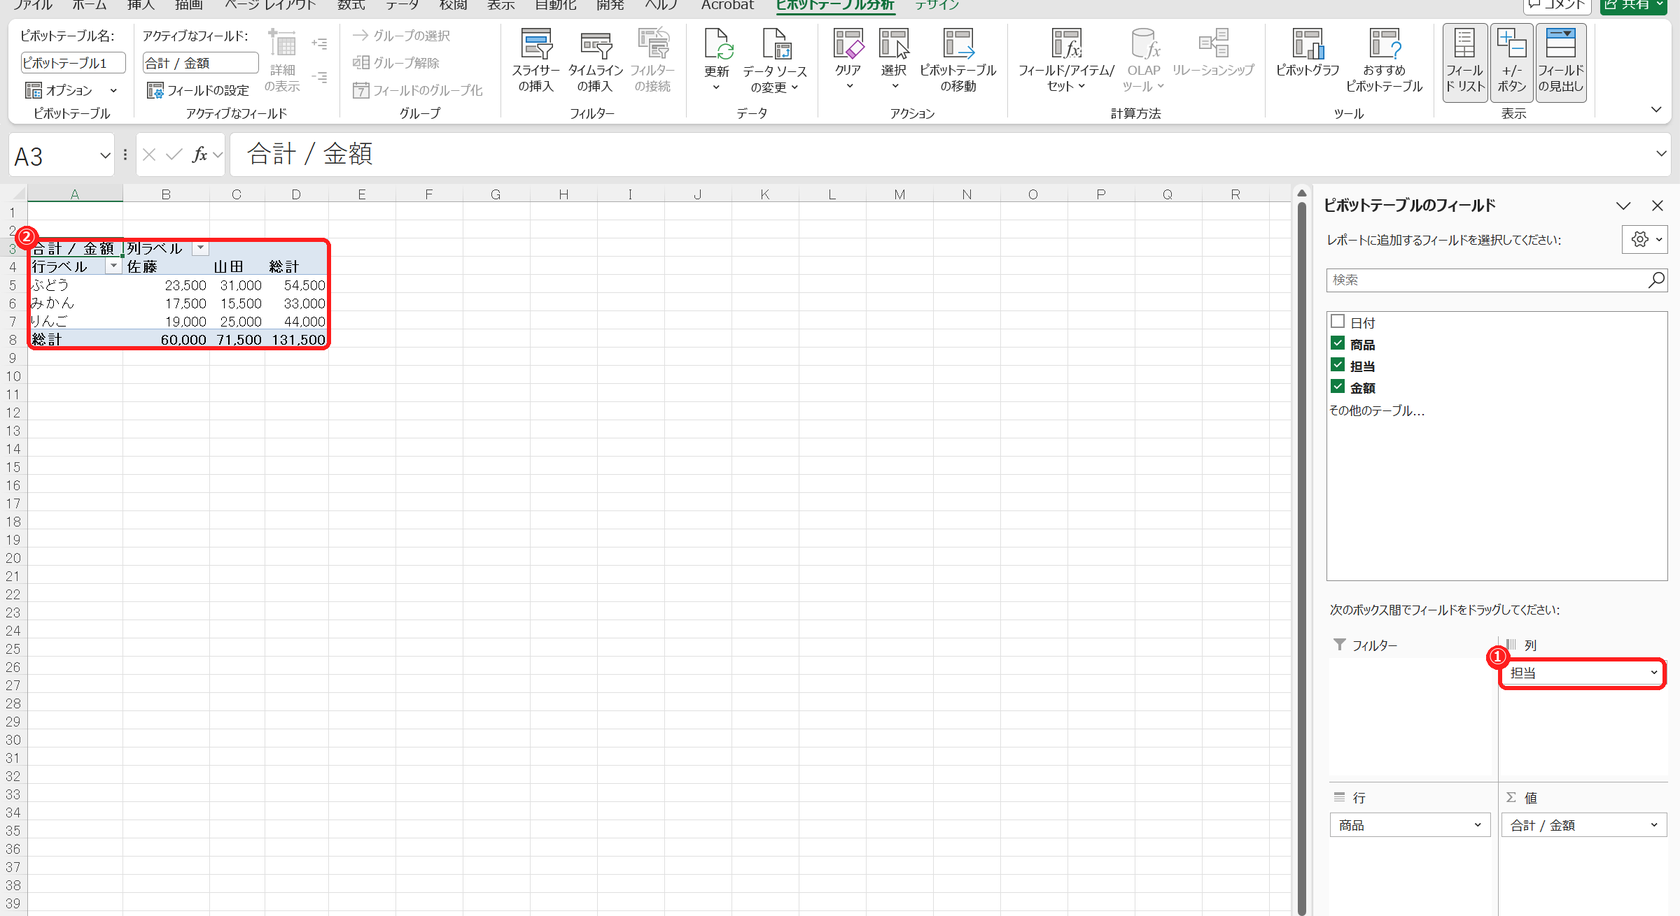Open おすすめピボットテーブル recommendations

[x=1384, y=62]
